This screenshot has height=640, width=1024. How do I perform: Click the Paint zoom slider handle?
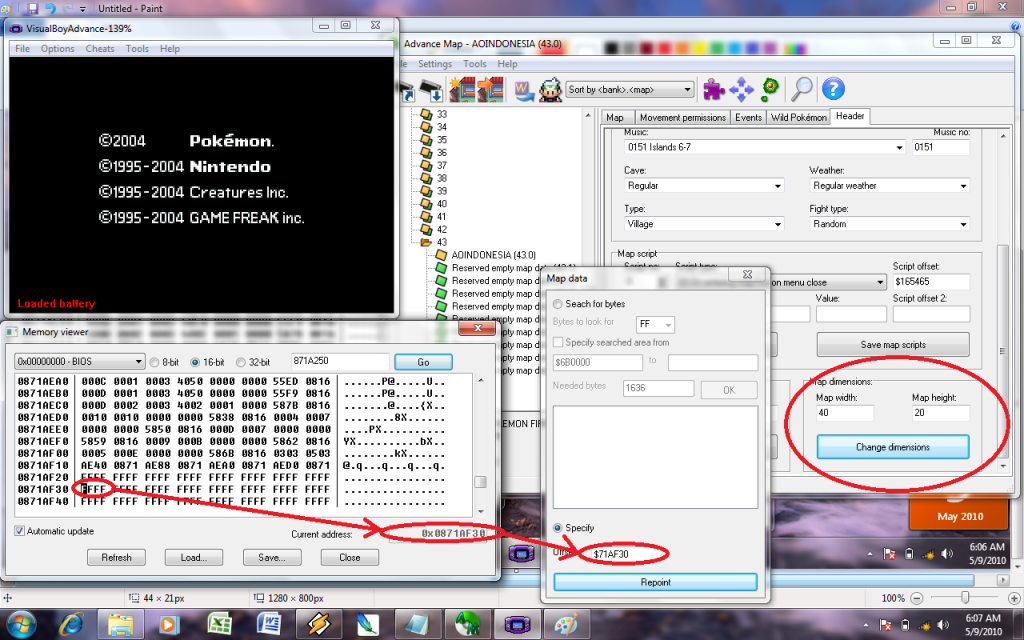[x=965, y=598]
